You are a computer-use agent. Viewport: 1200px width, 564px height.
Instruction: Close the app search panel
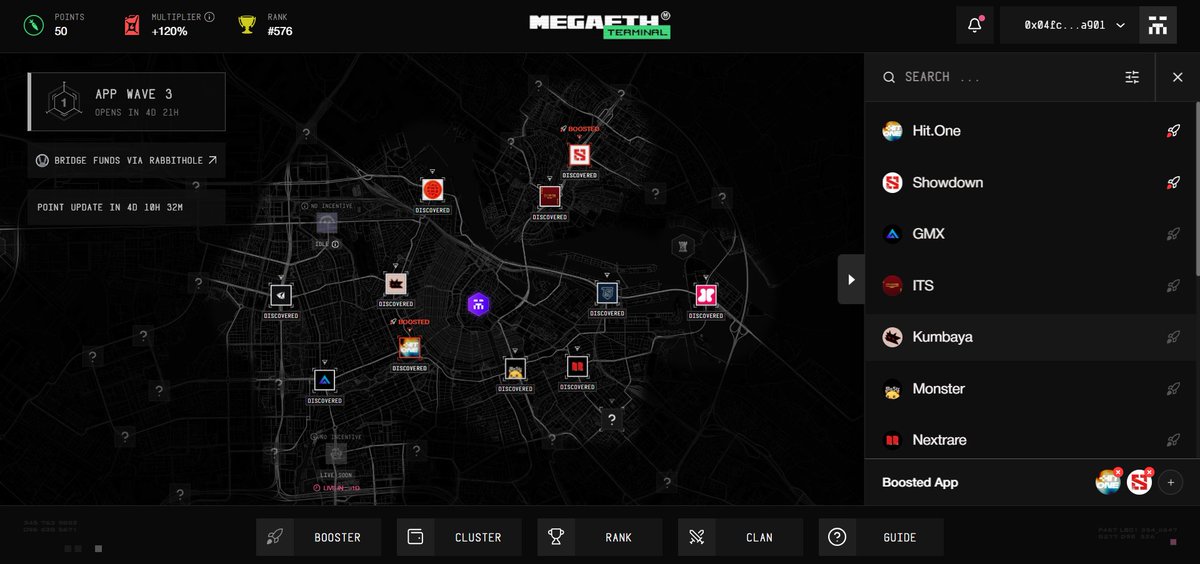coord(1177,77)
